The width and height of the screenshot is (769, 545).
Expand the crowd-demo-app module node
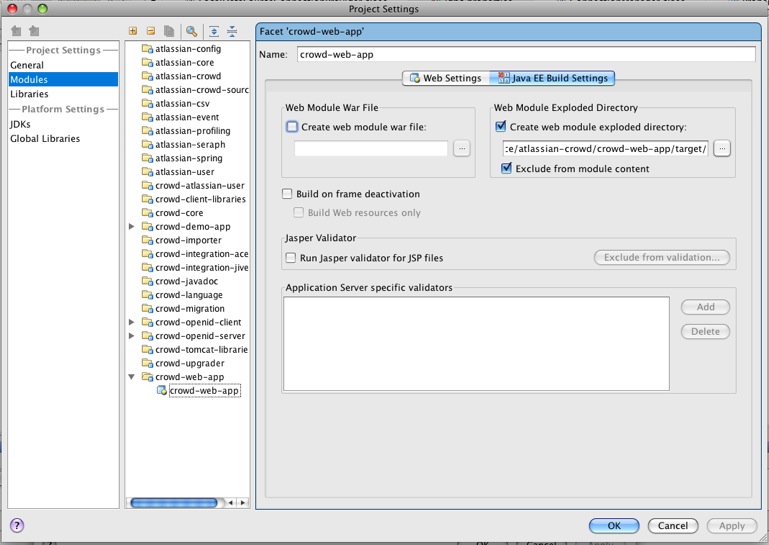tap(132, 227)
